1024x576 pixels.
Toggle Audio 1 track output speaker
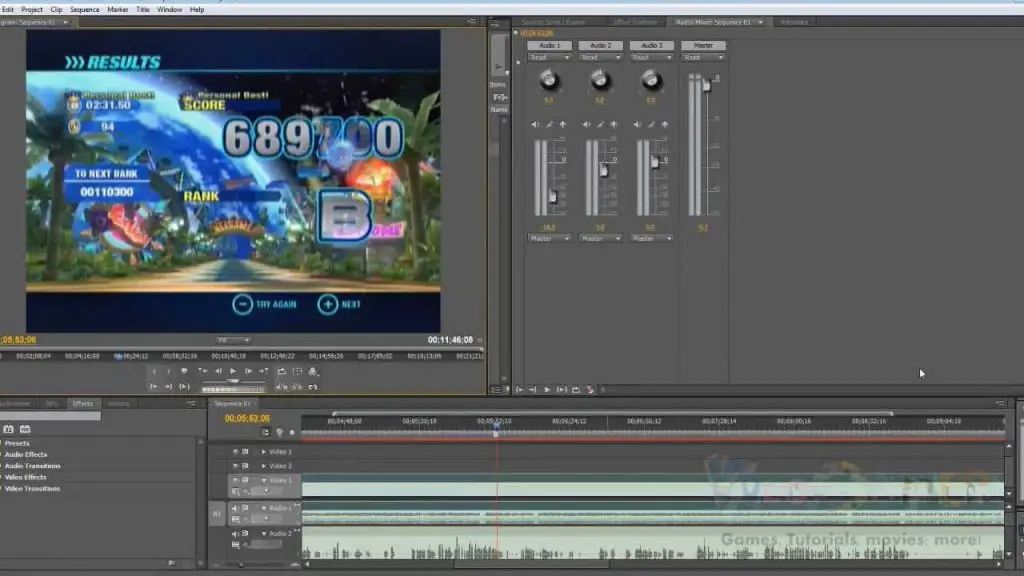click(235, 507)
